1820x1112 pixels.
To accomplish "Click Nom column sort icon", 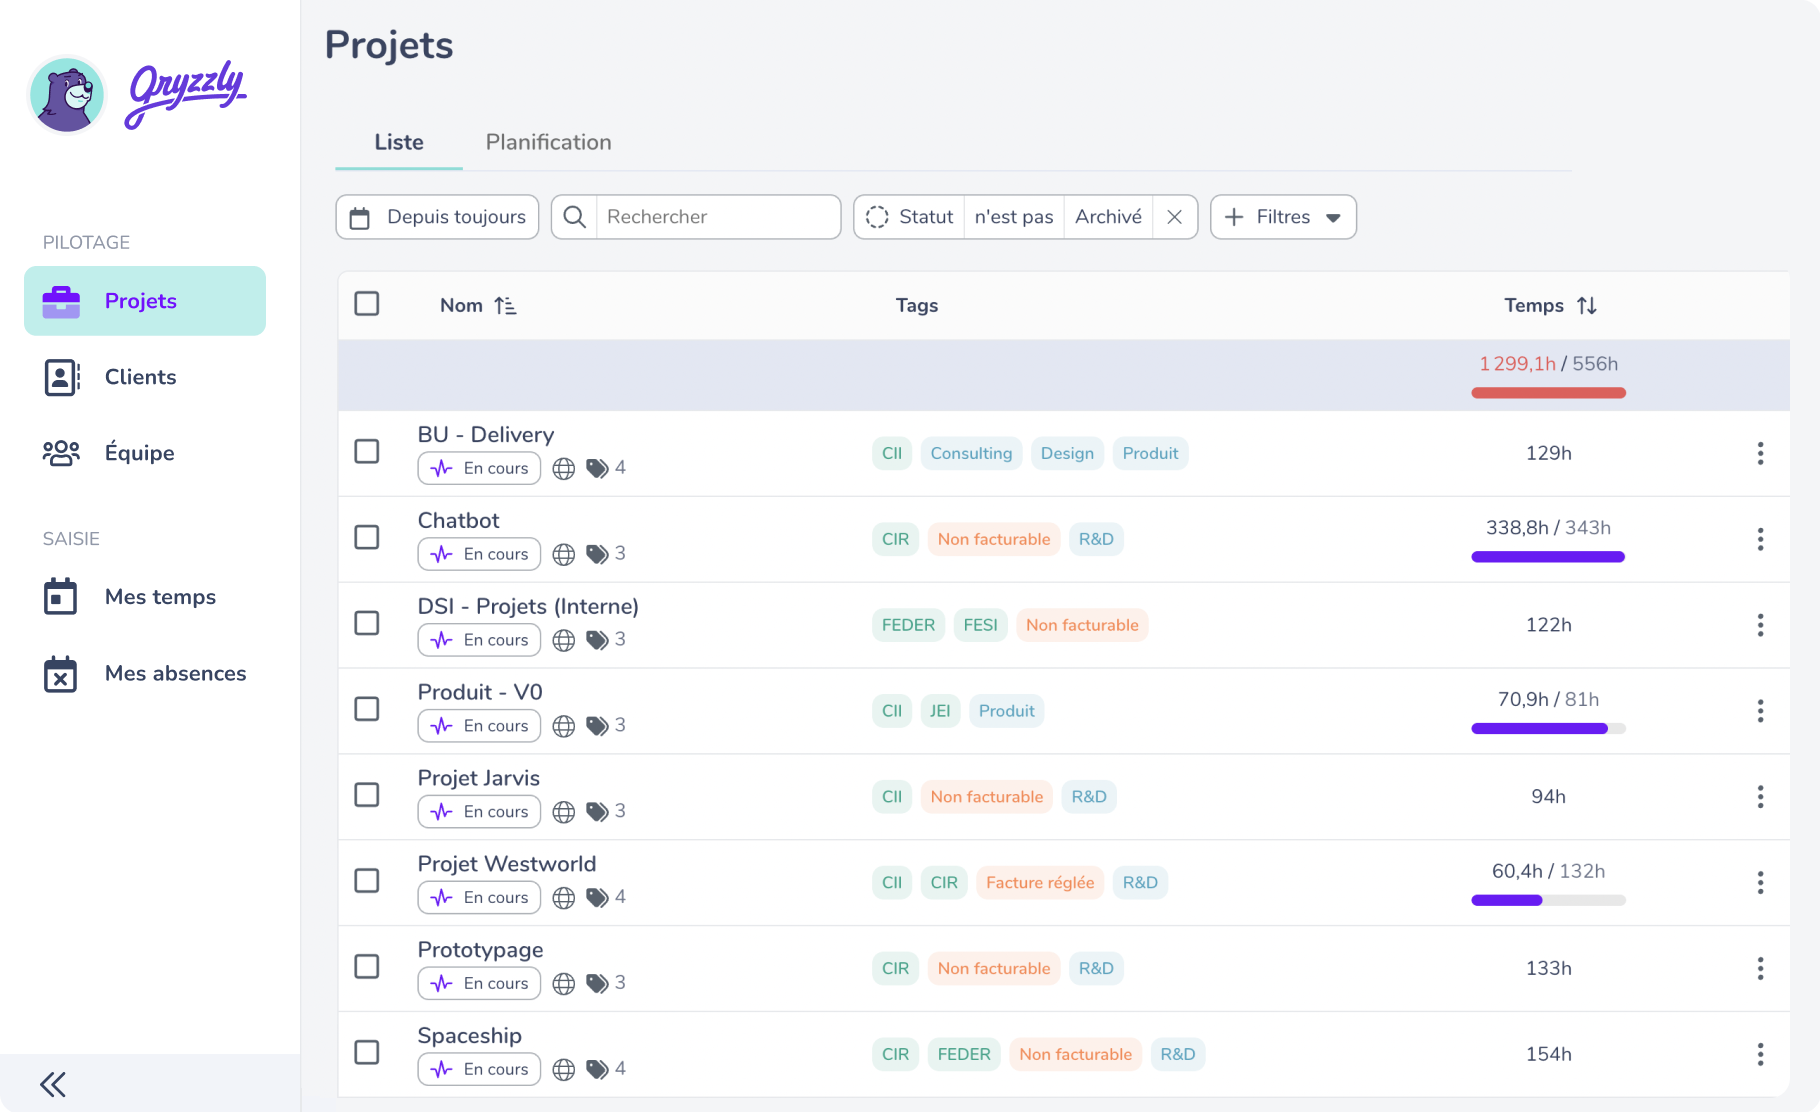I will click(x=505, y=306).
